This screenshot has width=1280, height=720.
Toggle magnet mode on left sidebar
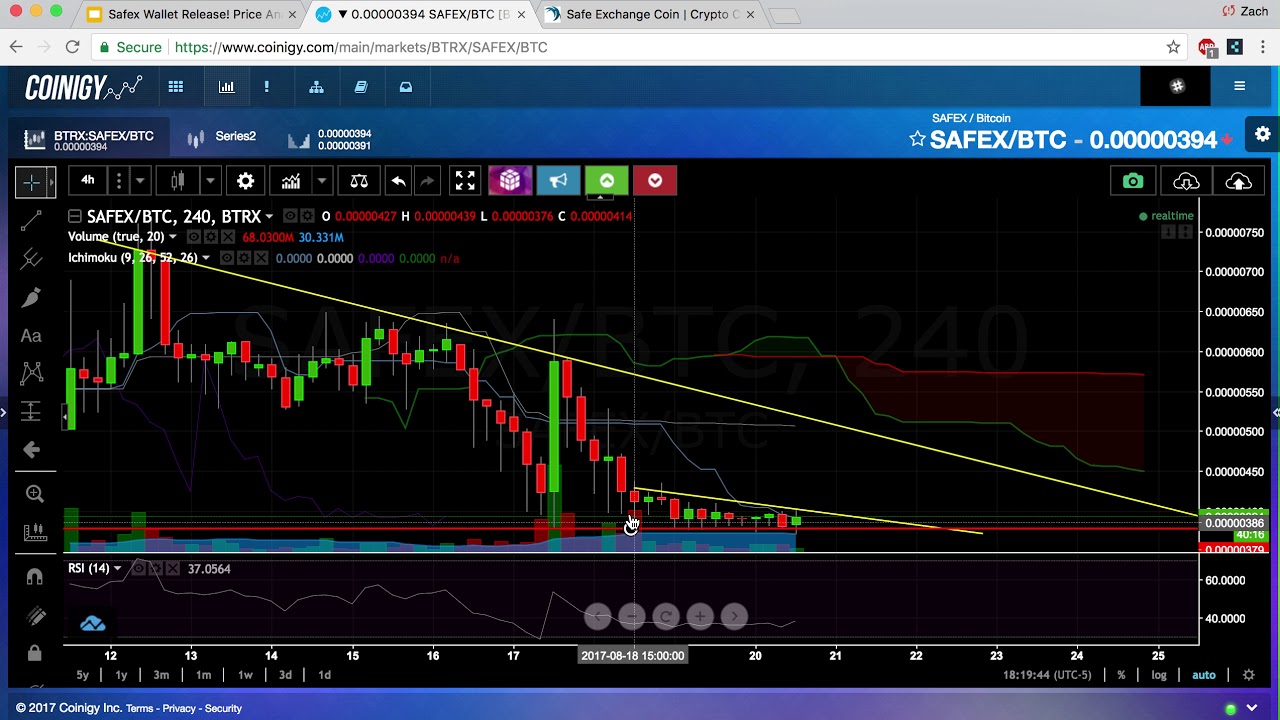pos(34,577)
